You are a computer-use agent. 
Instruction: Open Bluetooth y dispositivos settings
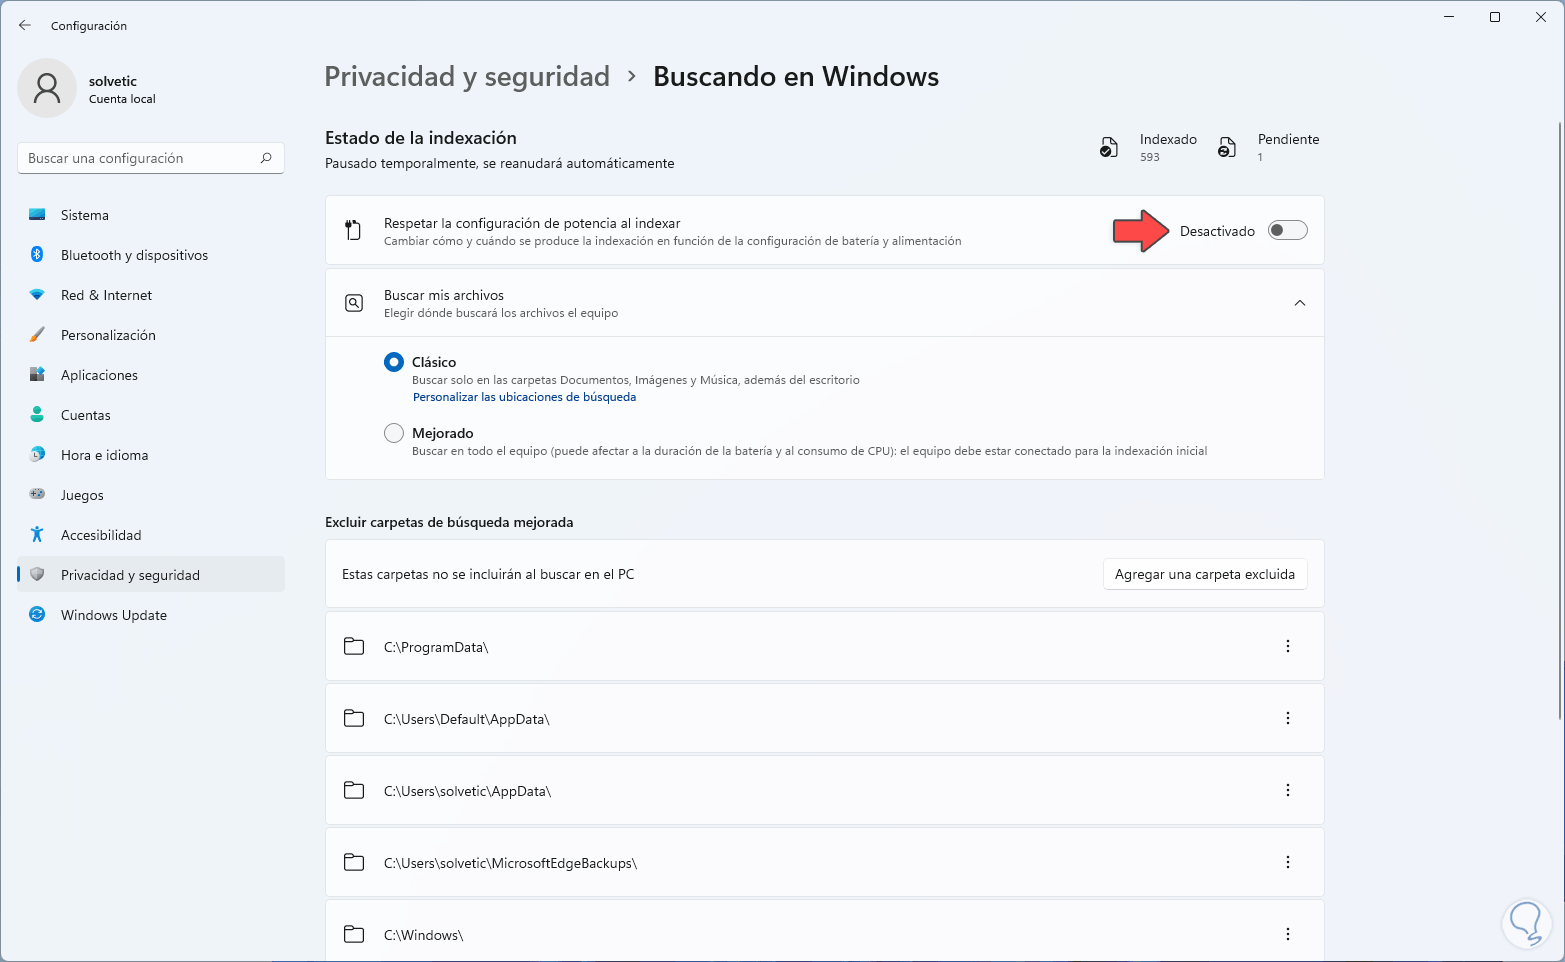click(x=134, y=255)
